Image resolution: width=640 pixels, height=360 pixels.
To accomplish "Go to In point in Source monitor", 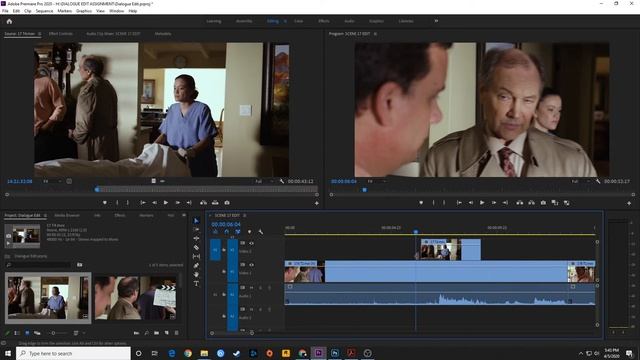I will point(143,202).
